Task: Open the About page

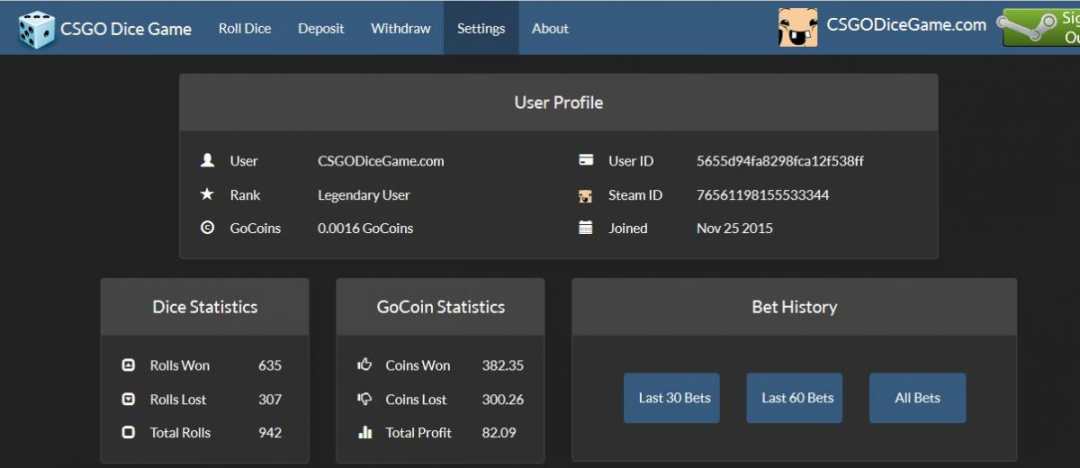Action: tap(550, 28)
